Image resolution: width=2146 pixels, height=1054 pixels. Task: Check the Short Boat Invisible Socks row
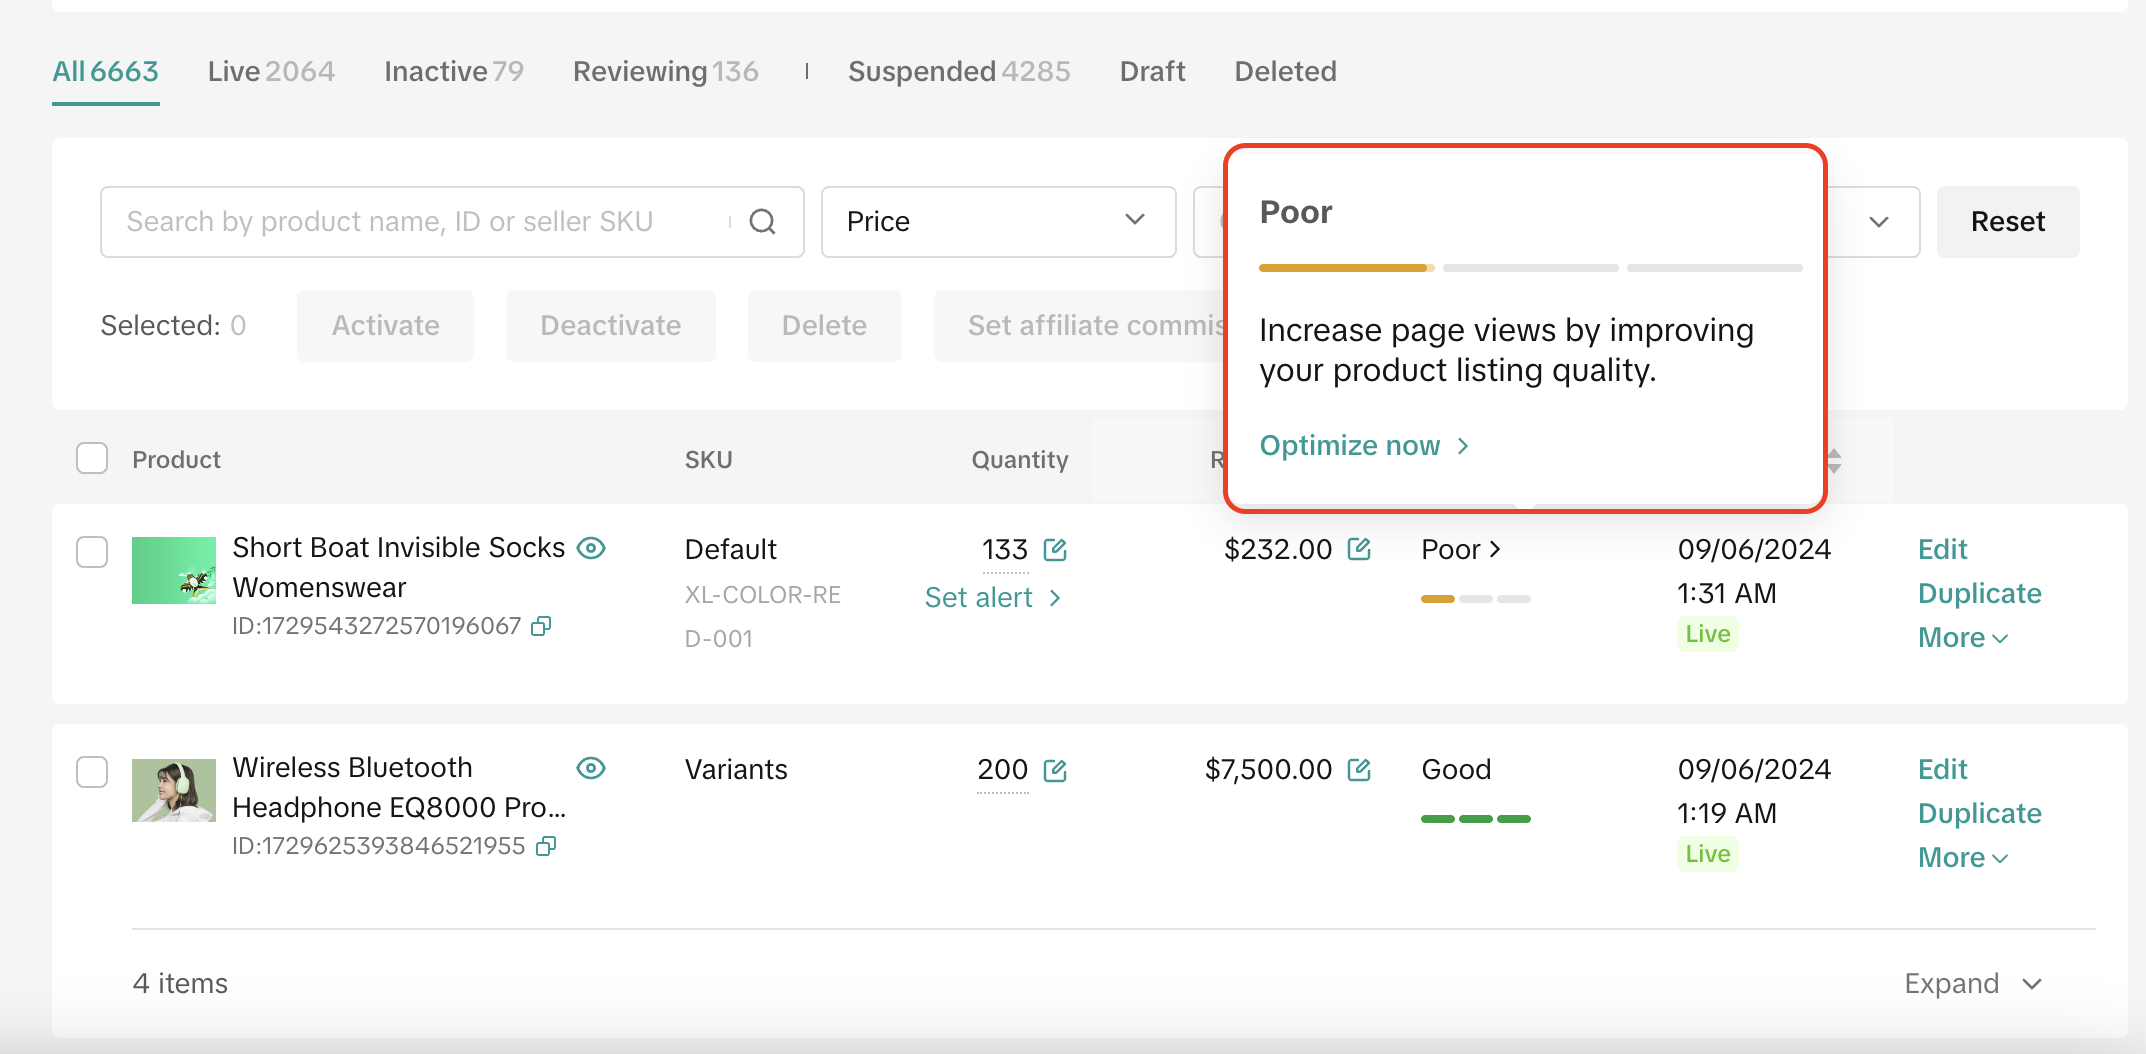[x=92, y=552]
